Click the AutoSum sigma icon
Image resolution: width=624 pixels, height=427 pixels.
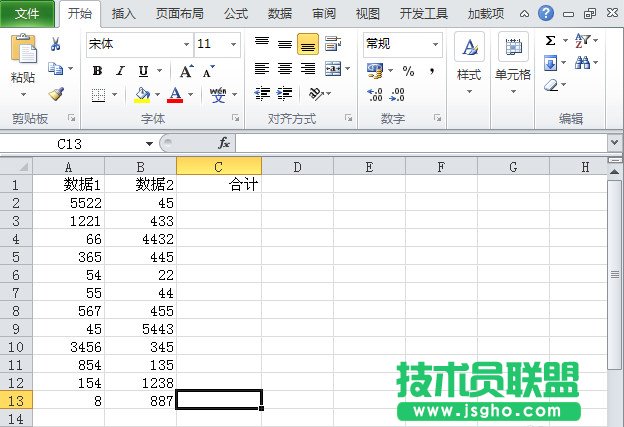point(550,41)
